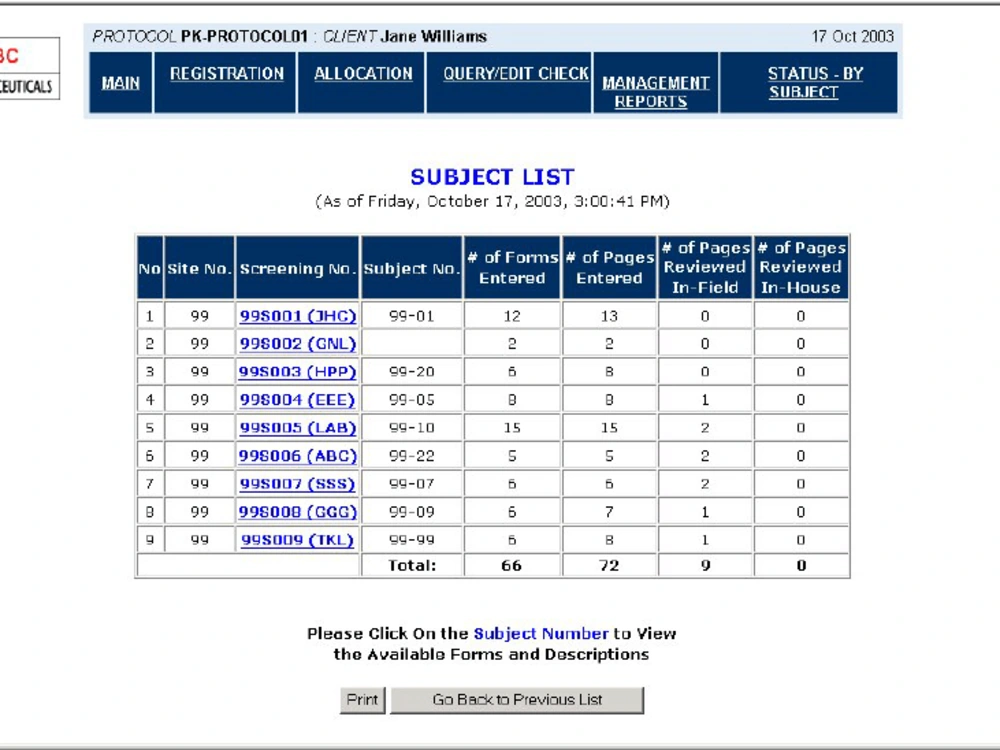
Task: Click total pages entered value 72
Action: point(609,566)
